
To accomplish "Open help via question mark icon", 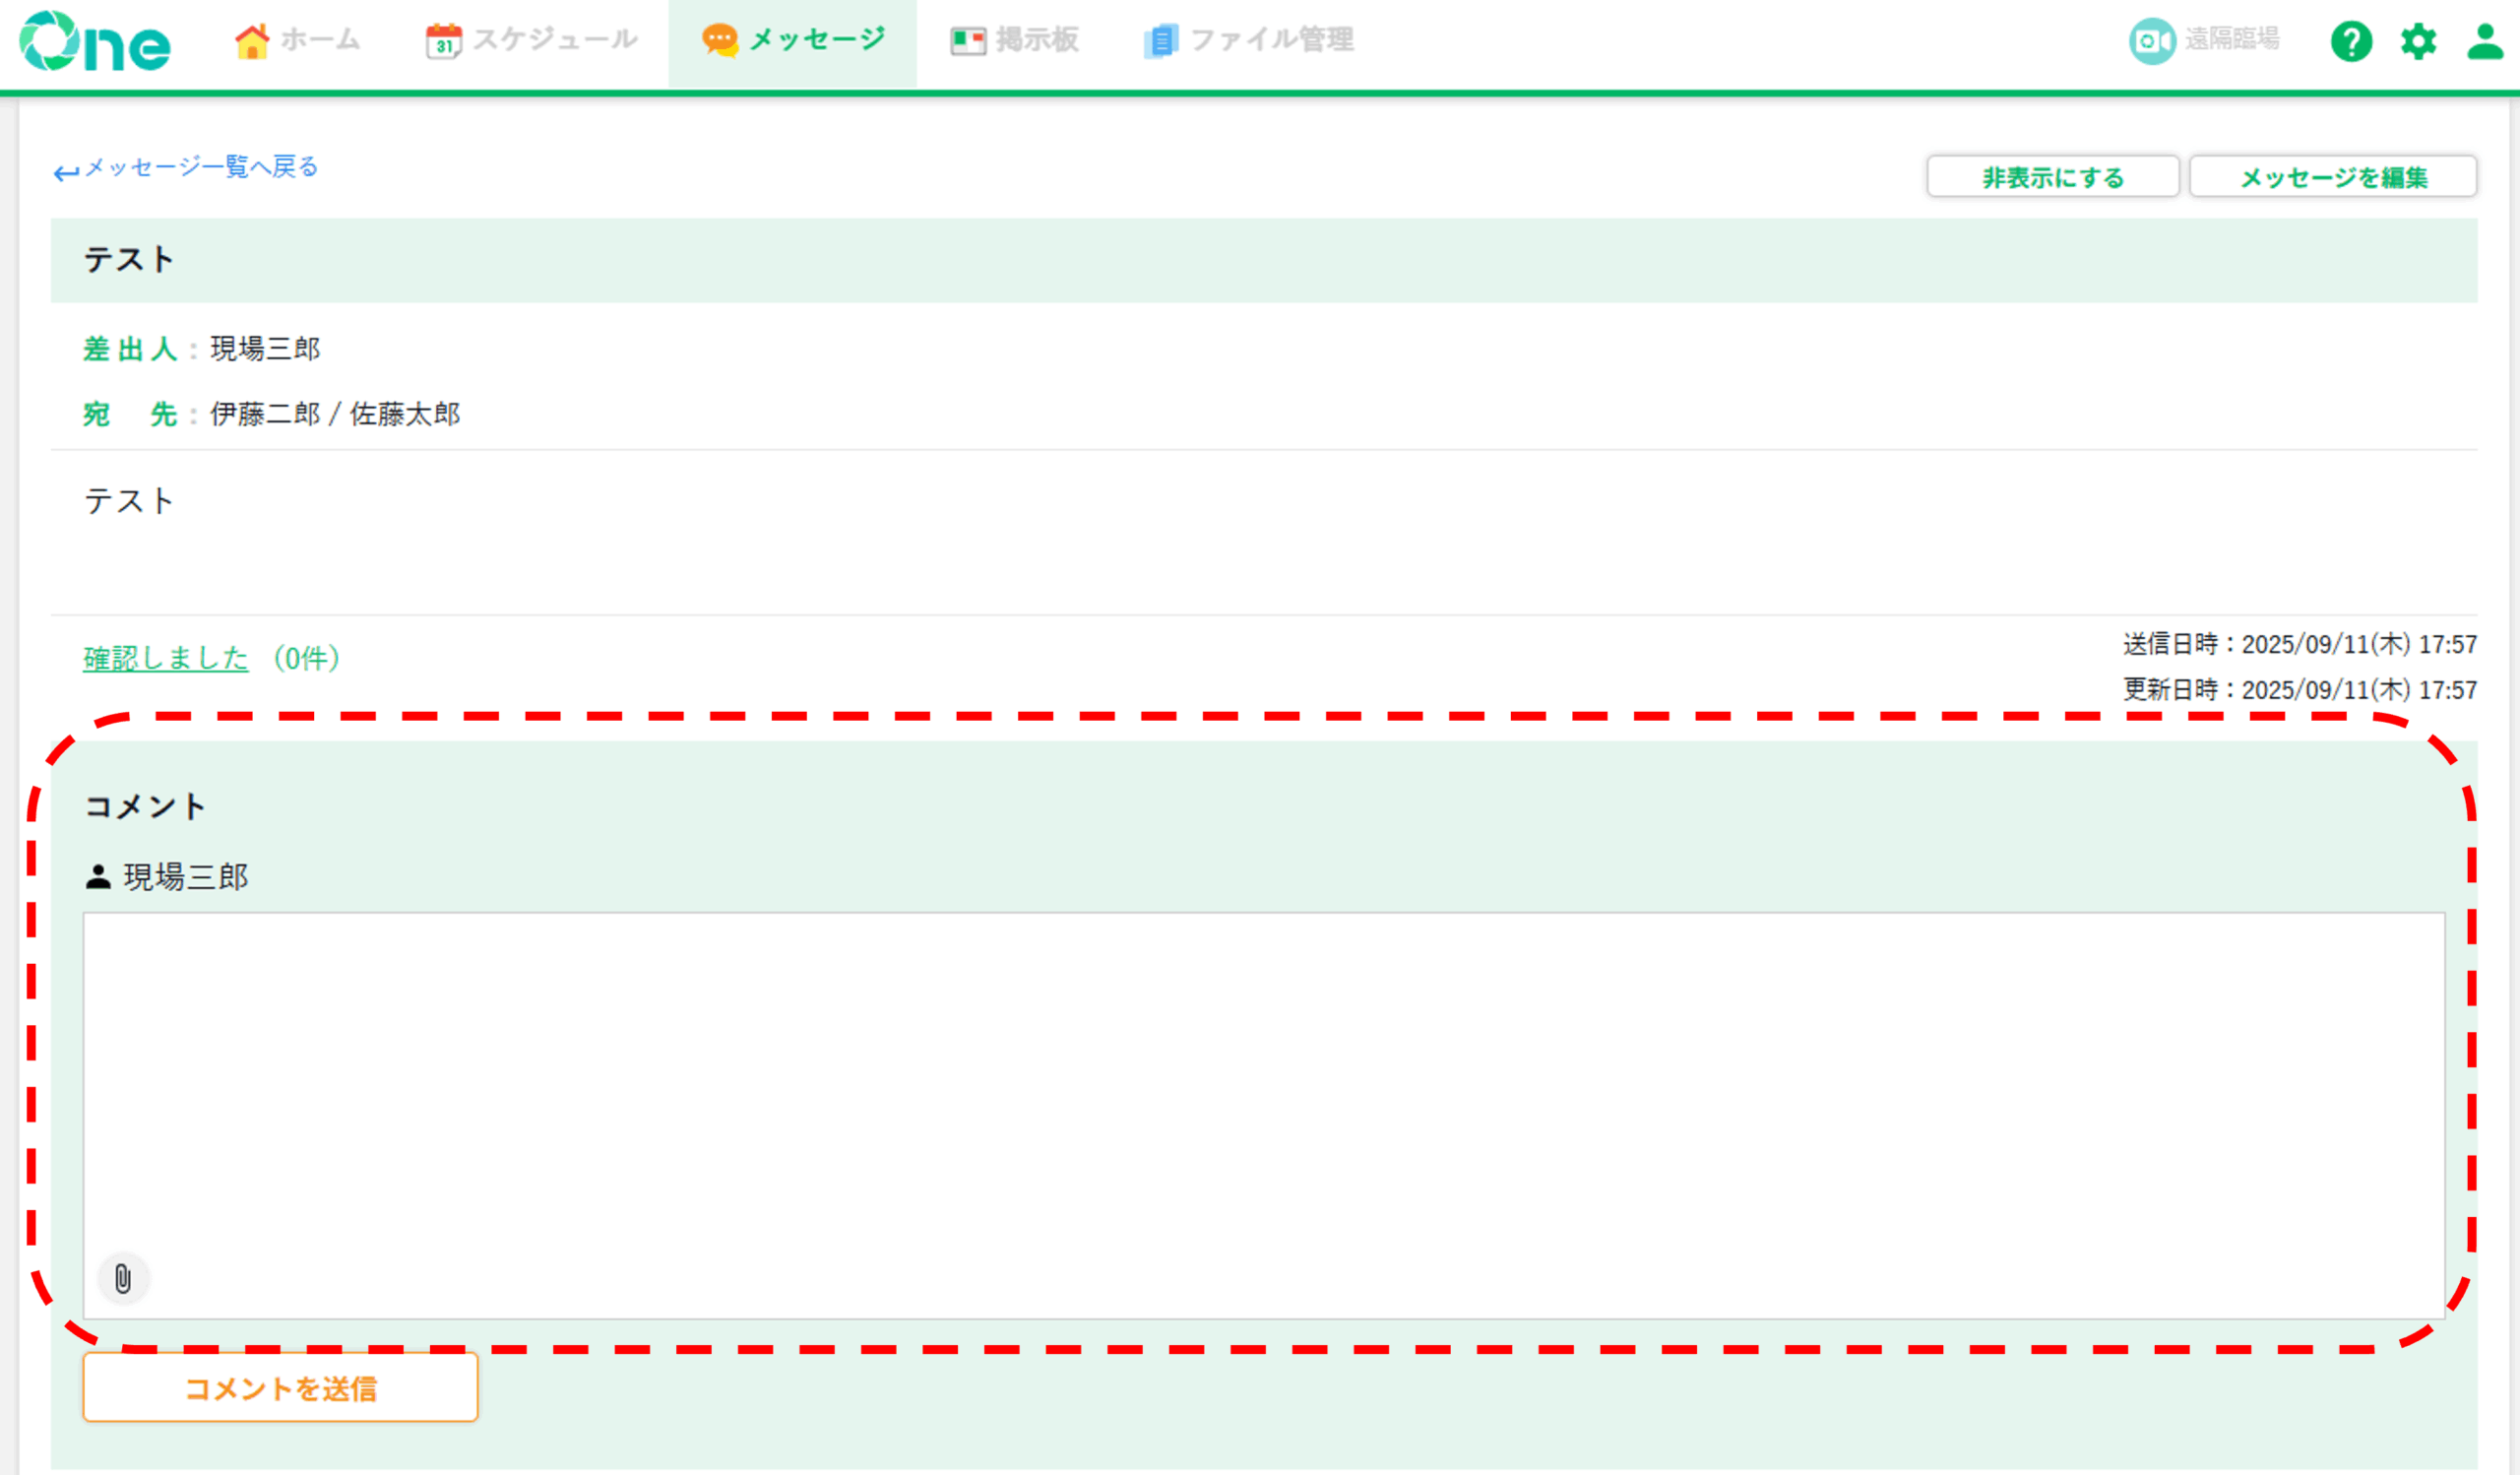I will point(2350,42).
